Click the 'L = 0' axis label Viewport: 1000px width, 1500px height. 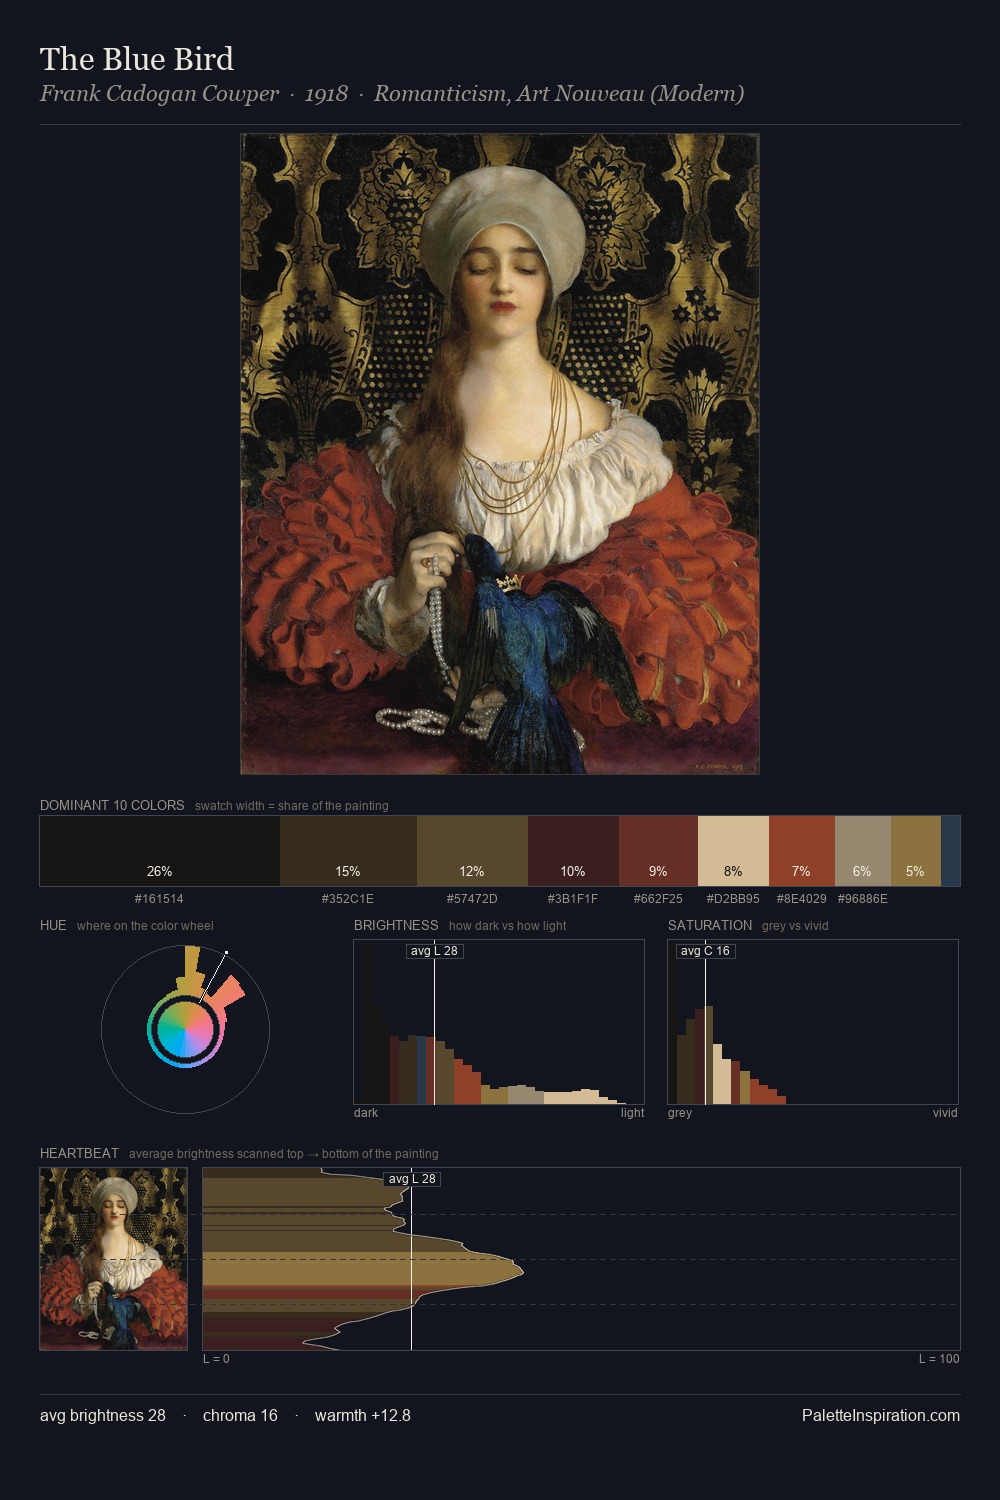coord(216,1358)
